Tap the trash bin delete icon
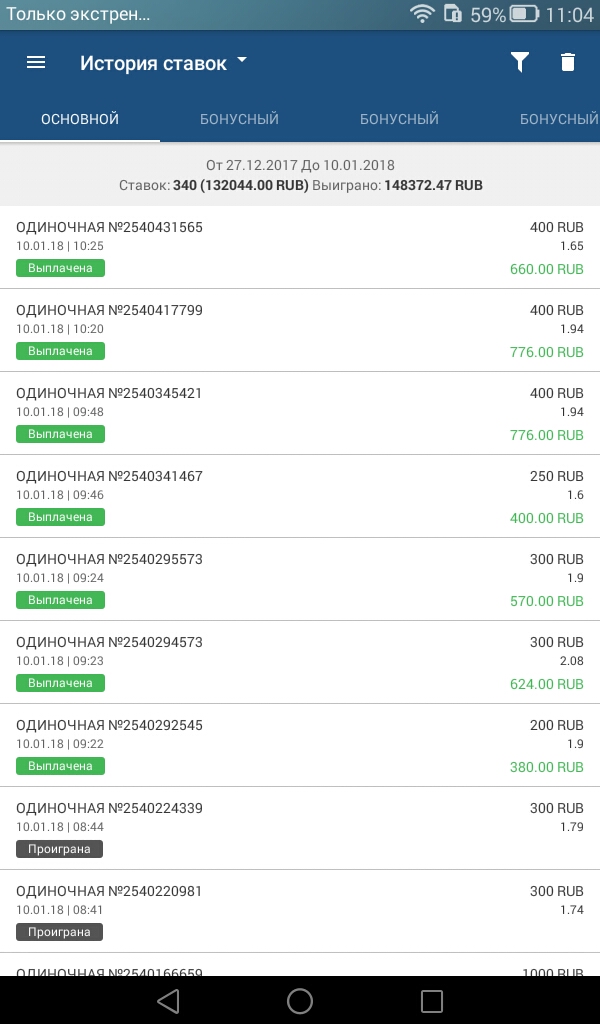 click(568, 62)
